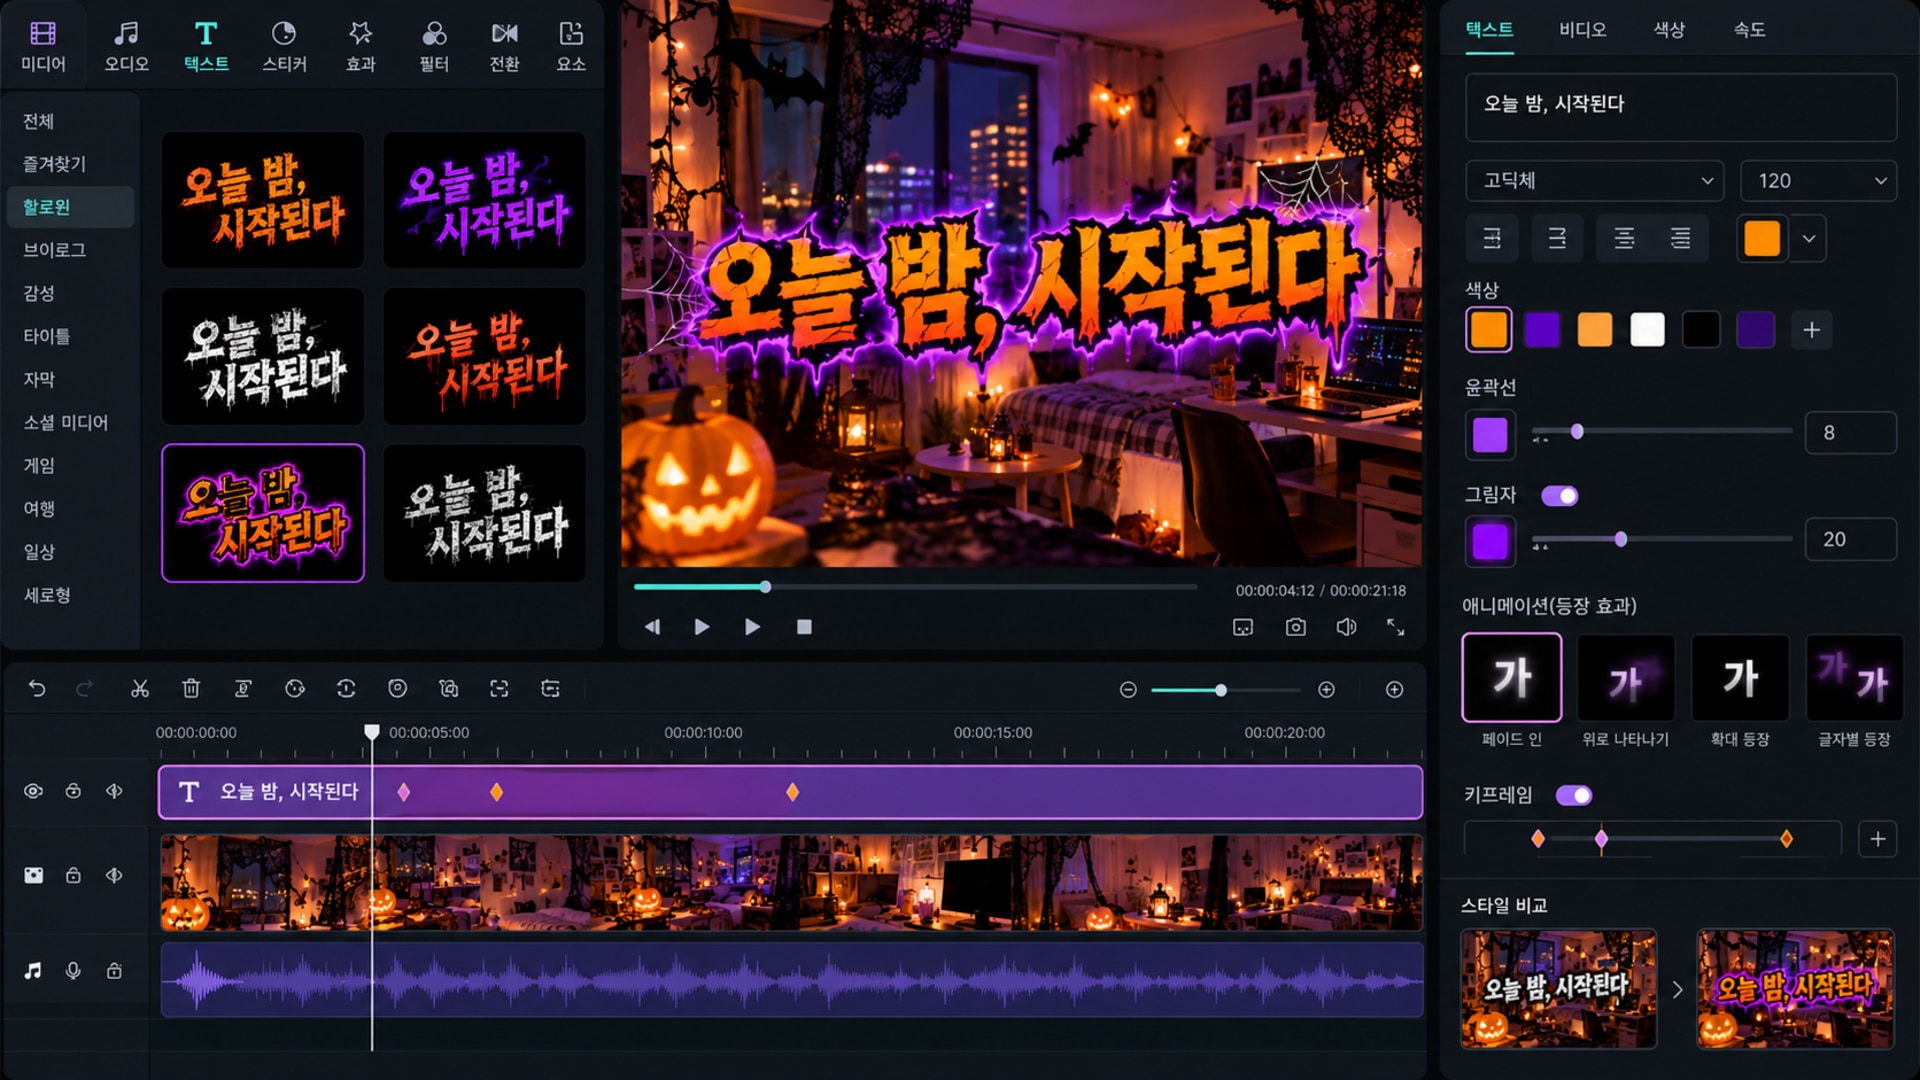
Task: Add a custom color with plus swatch
Action: 1811,330
